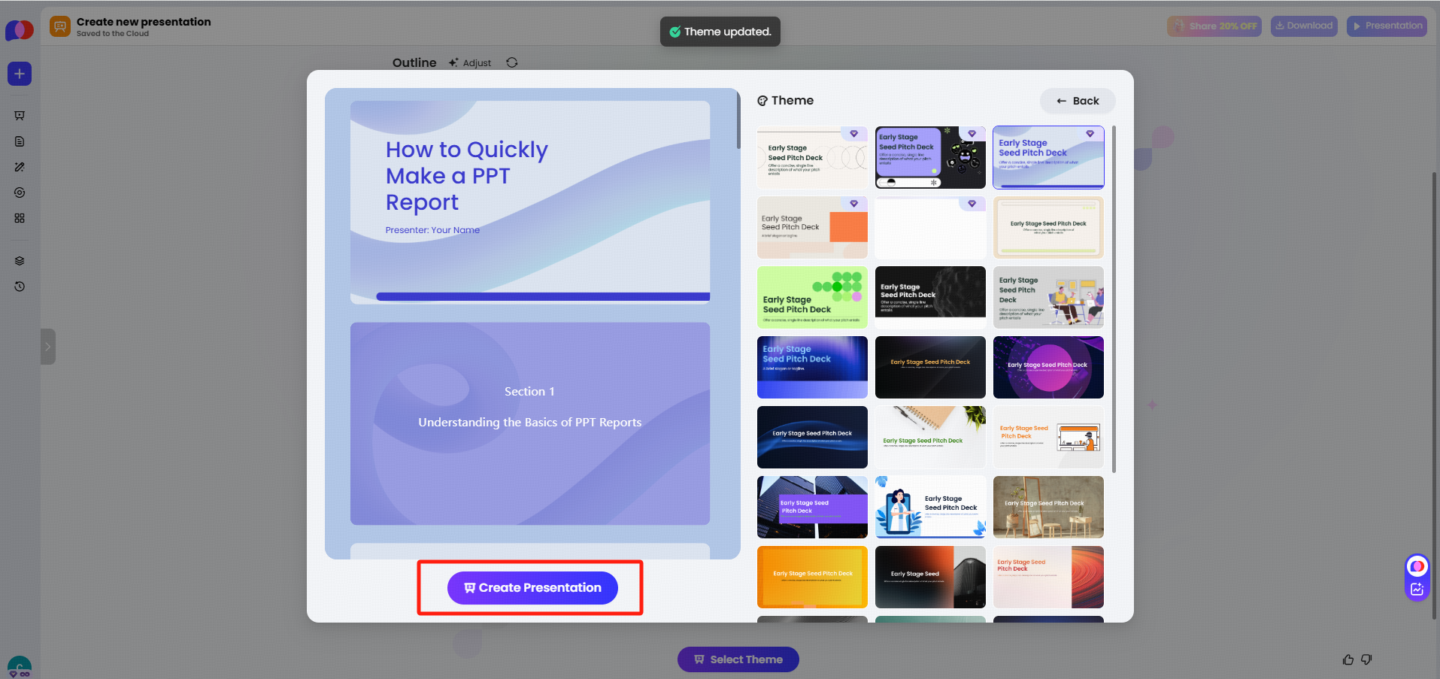The width and height of the screenshot is (1440, 679).
Task: Select the beige circles theme thumbnail
Action: click(x=812, y=157)
